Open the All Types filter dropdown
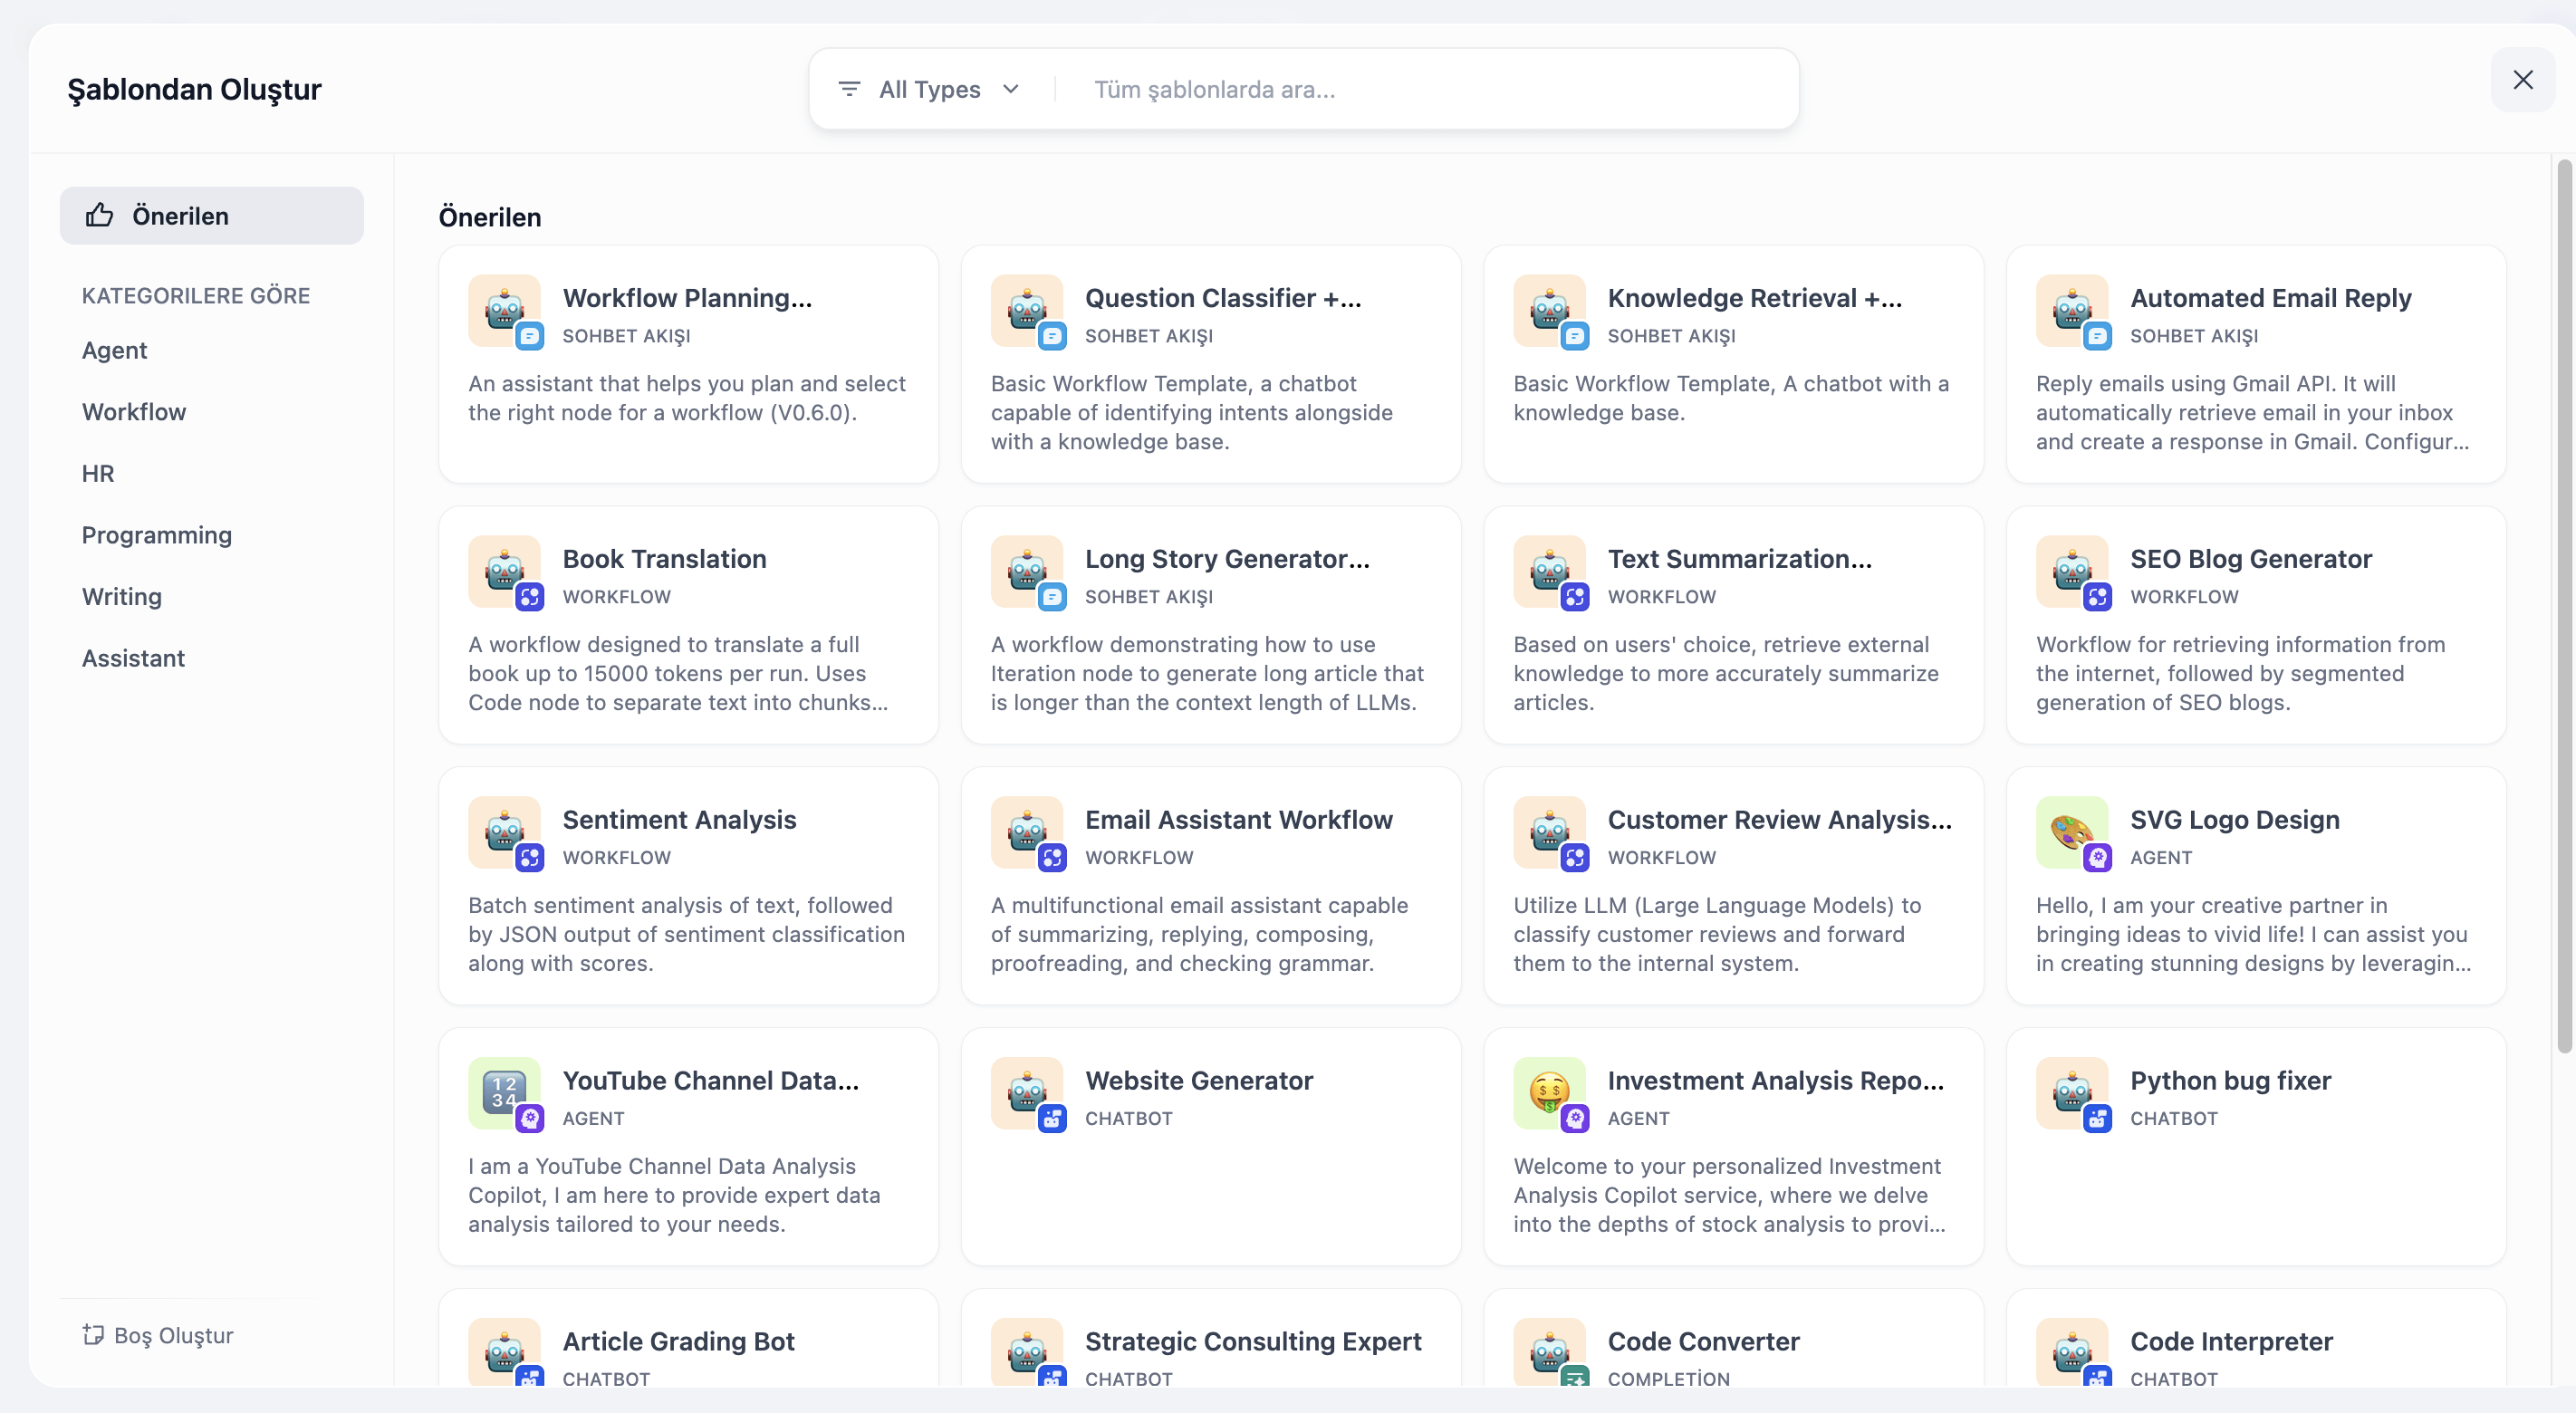 [x=930, y=89]
